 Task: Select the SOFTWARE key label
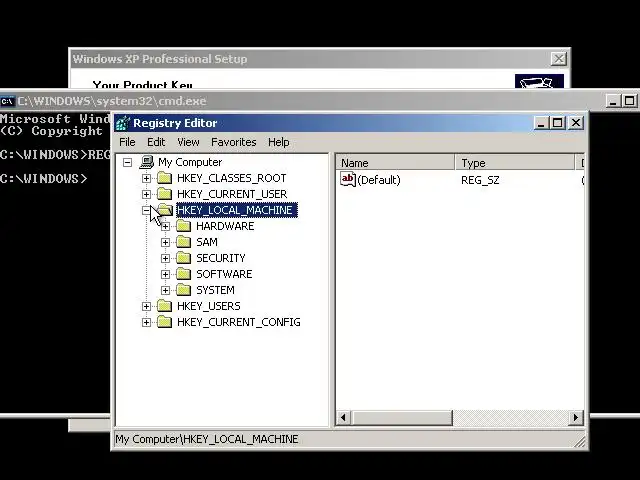pyautogui.click(x=224, y=274)
